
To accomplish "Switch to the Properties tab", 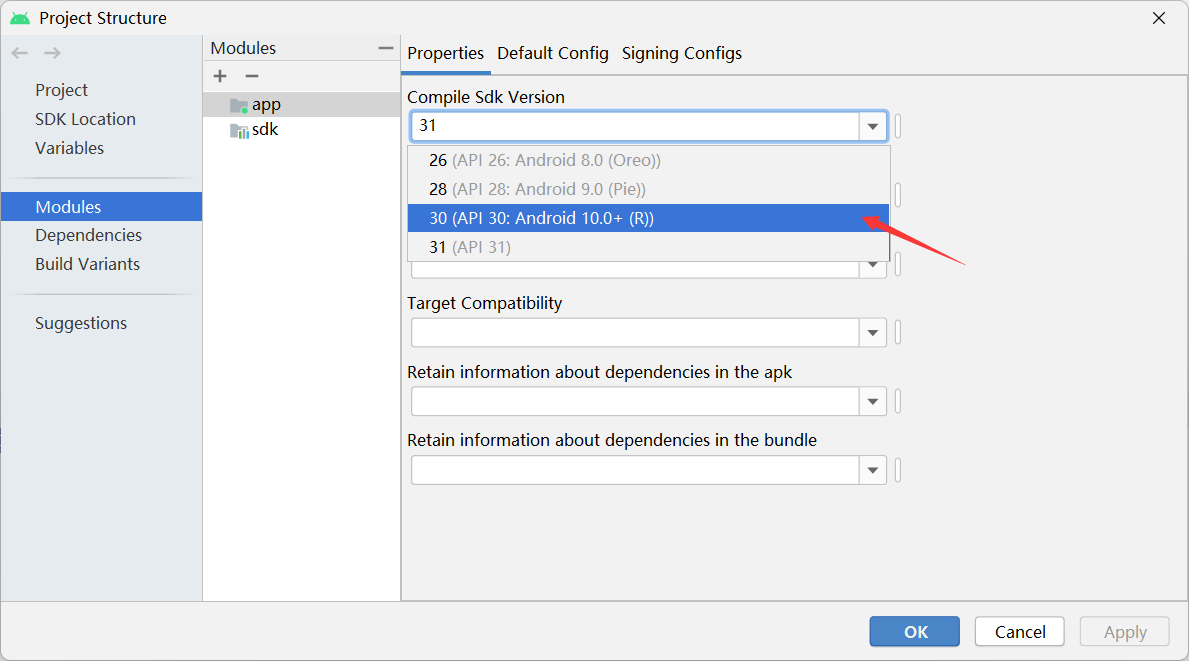I will (445, 53).
